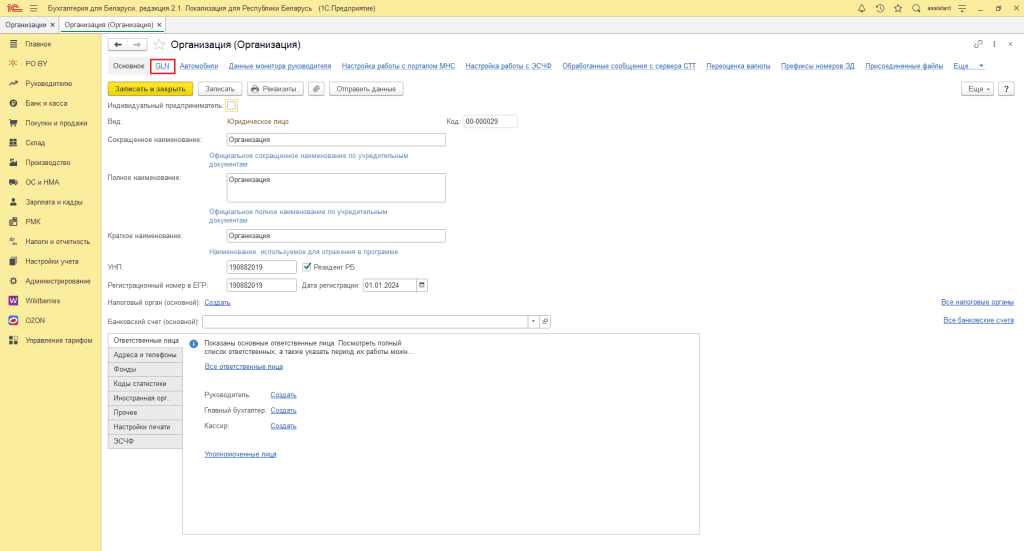This screenshot has width=1024, height=551.
Task: Switch to the Адреса и телефоны tab
Action: [145, 355]
